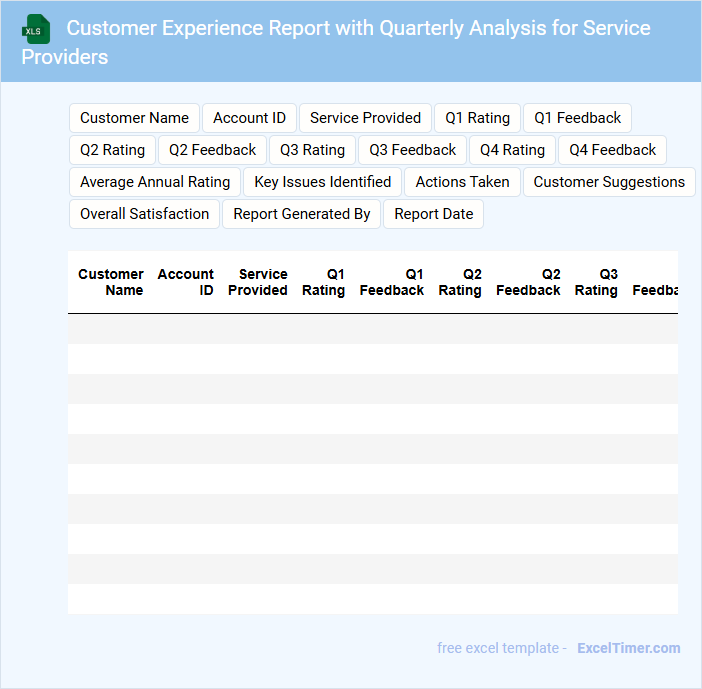Screen dimensions: 702x689
Task: Pick the Q4 Feedback tag
Action: 612,150
